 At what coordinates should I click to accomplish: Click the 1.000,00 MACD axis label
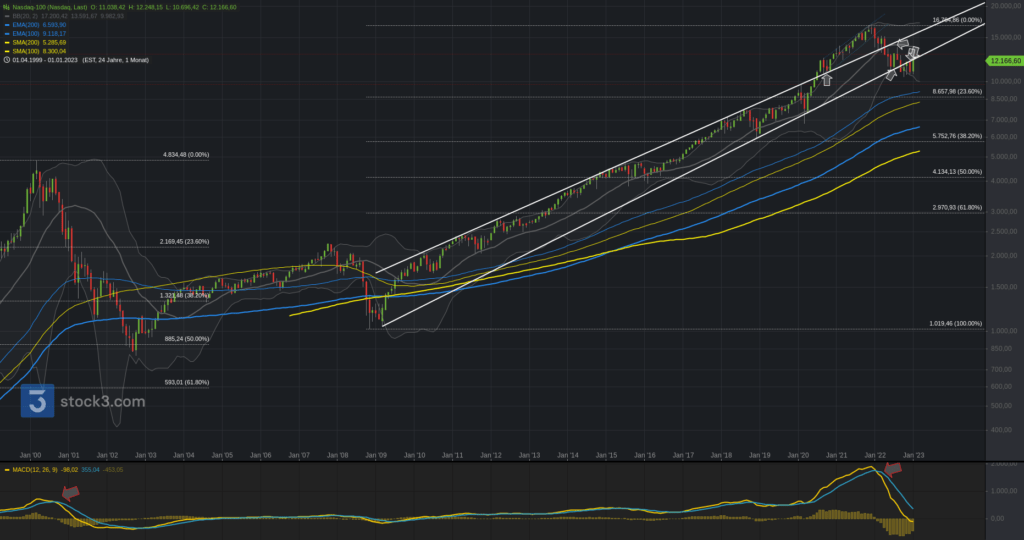[x=1005, y=491]
